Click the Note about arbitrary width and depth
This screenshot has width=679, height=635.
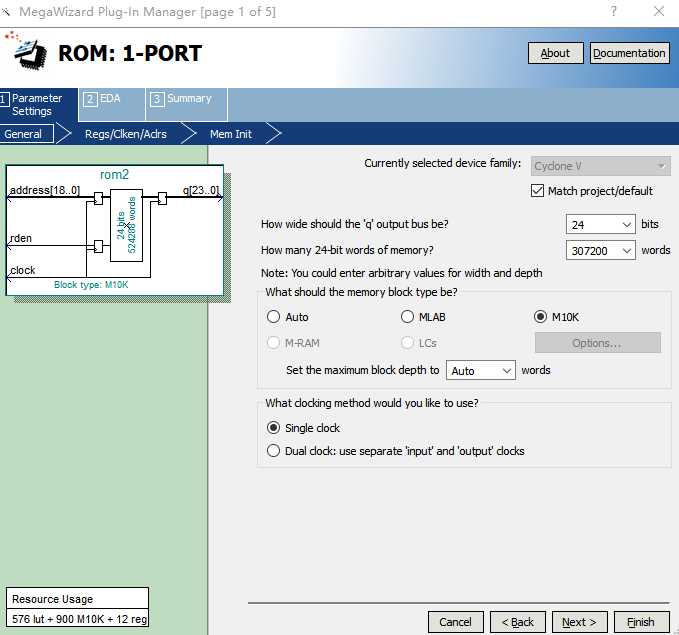[x=401, y=273]
